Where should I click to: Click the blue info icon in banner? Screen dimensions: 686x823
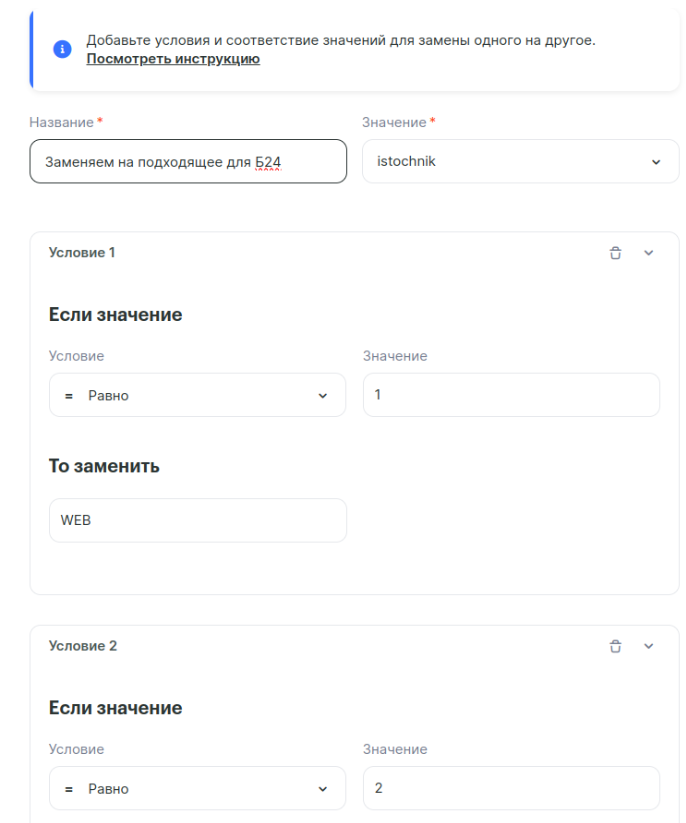coord(62,50)
